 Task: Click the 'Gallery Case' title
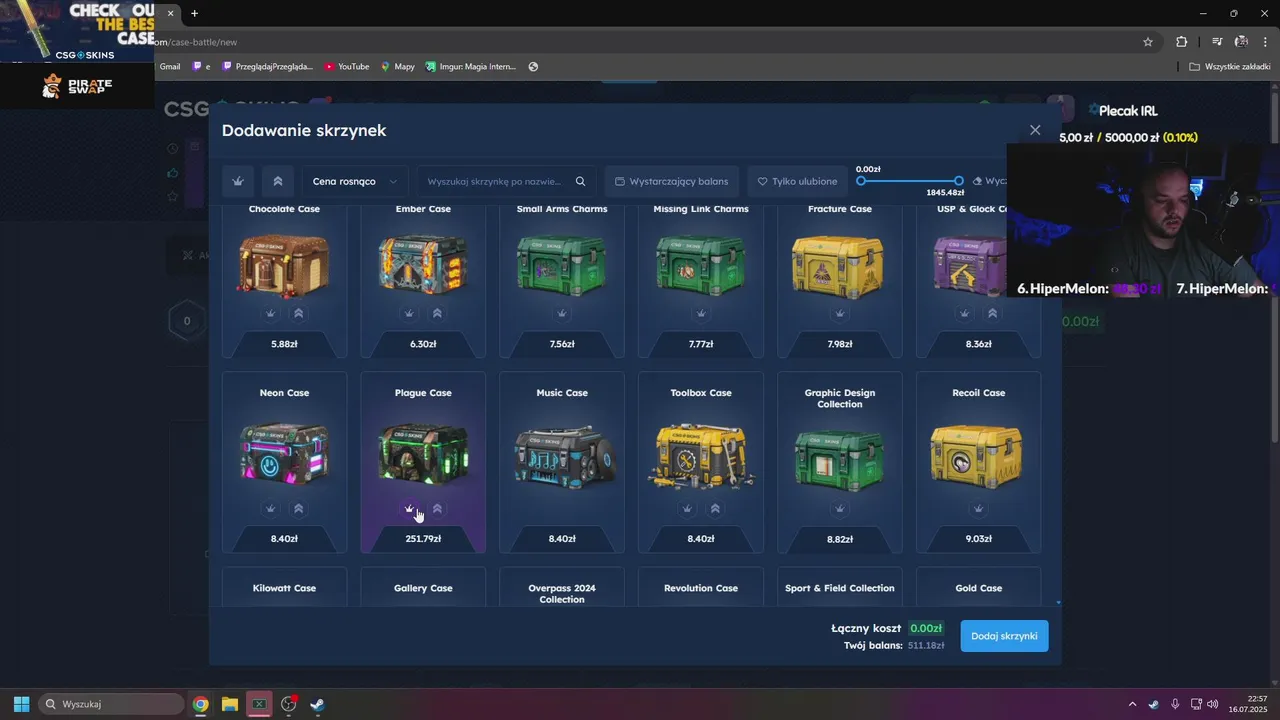tap(423, 588)
